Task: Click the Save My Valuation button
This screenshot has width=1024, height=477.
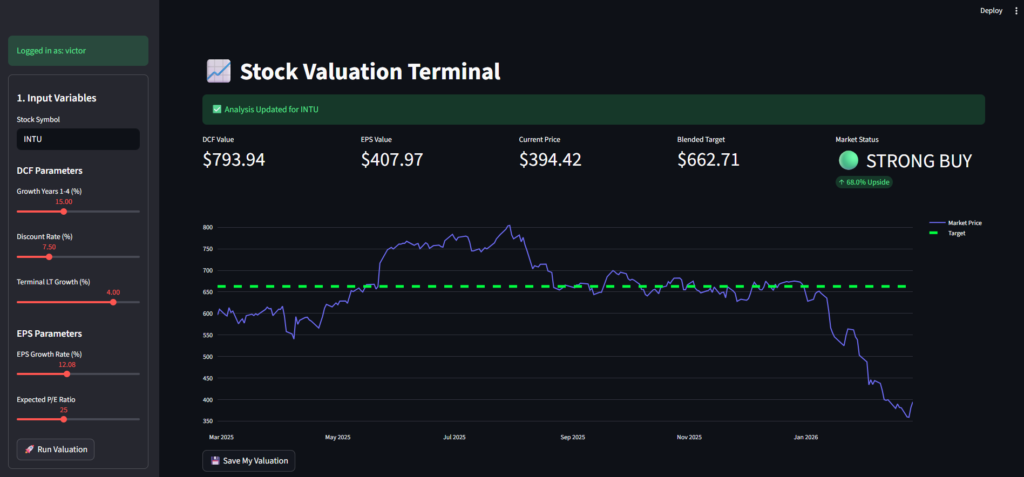Action: point(249,460)
